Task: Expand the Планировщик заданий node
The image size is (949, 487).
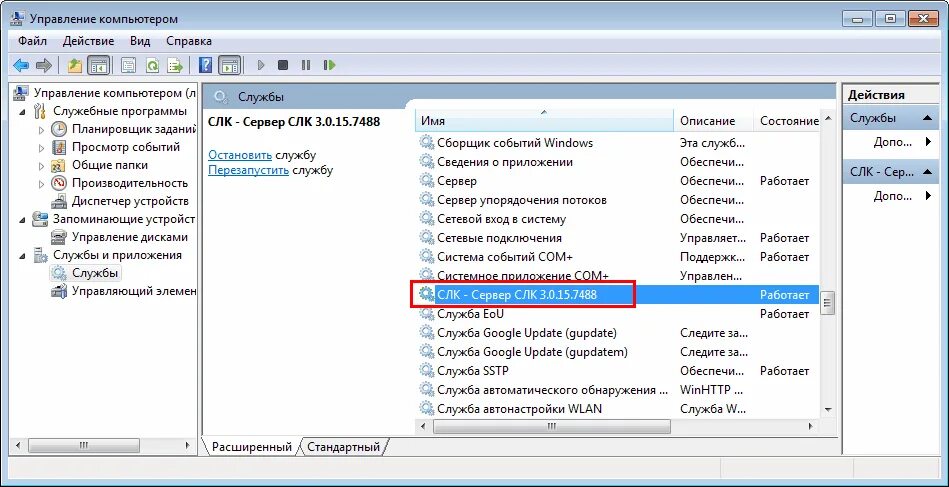Action: [x=42, y=129]
